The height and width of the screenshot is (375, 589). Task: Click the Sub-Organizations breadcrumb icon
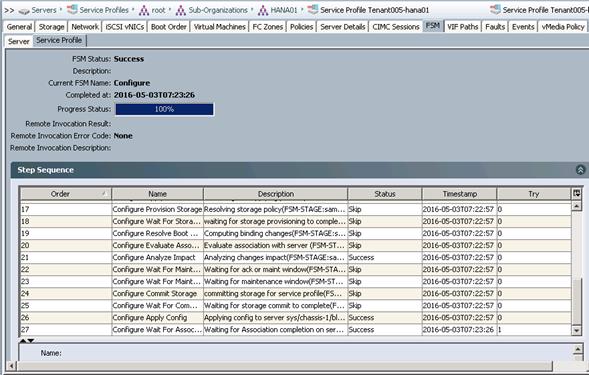pyautogui.click(x=181, y=10)
